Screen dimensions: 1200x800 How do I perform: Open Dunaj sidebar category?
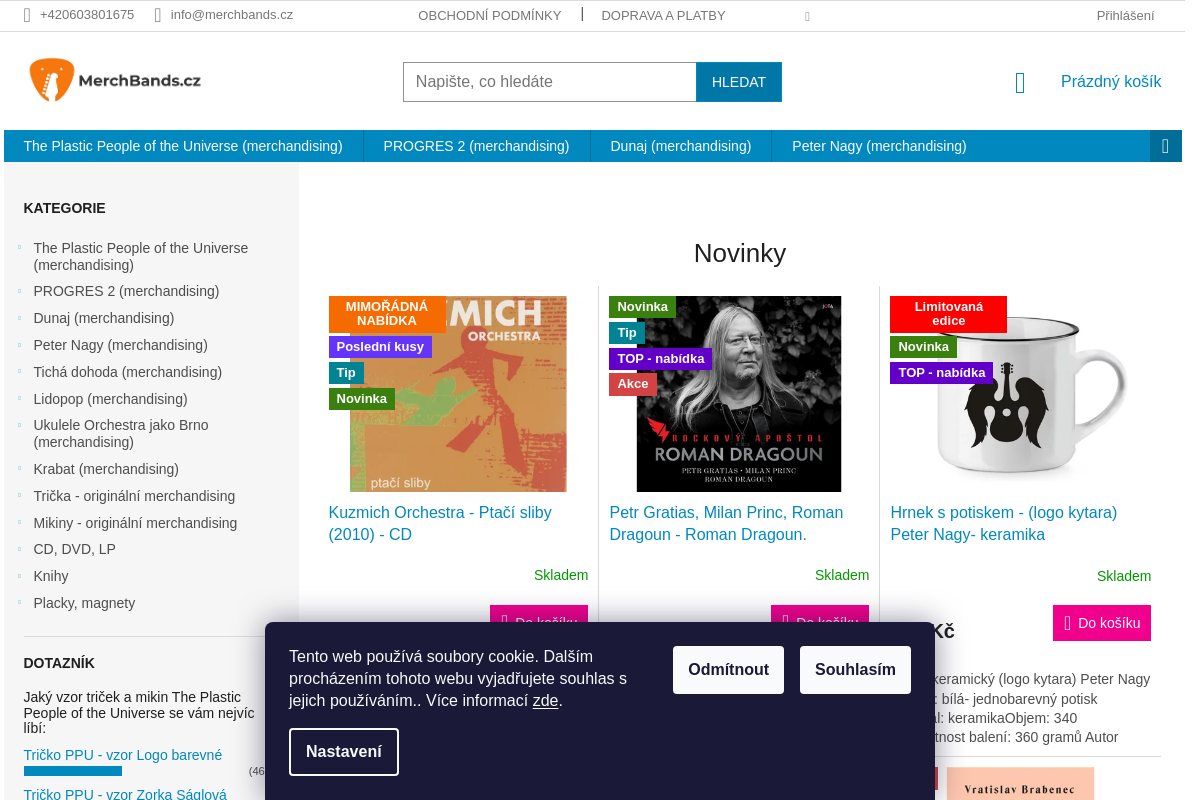click(103, 318)
